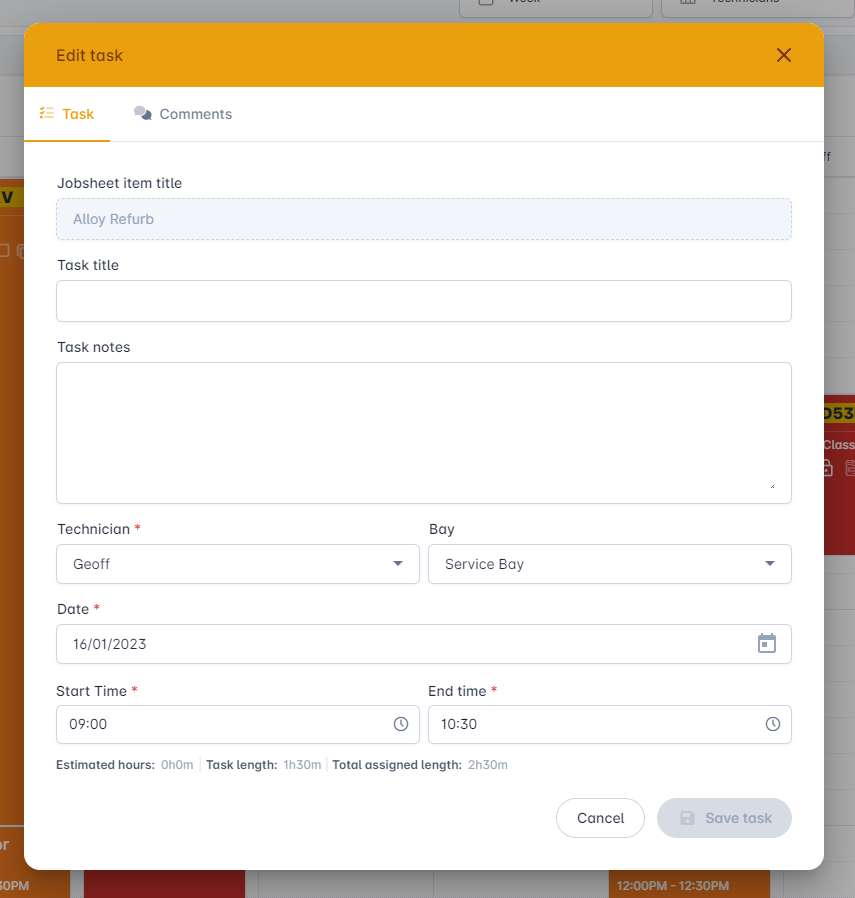Click the Jobsheet item title field

point(424,219)
